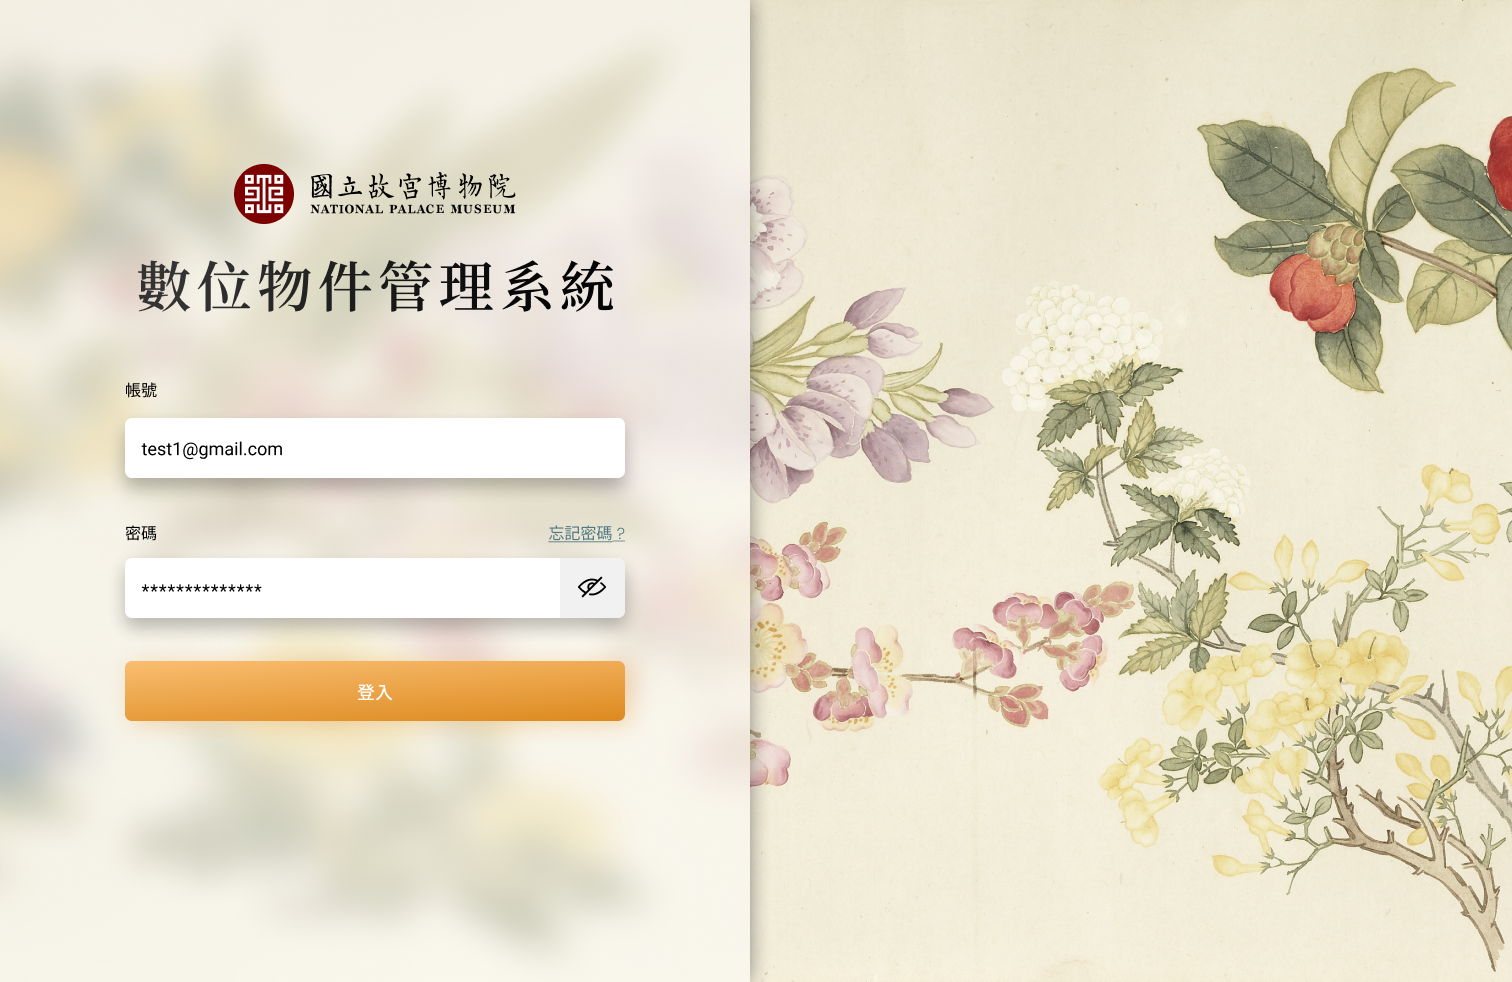Screen dimensions: 1512x982
Task: Click the 帳號 field label
Action: 141,390
